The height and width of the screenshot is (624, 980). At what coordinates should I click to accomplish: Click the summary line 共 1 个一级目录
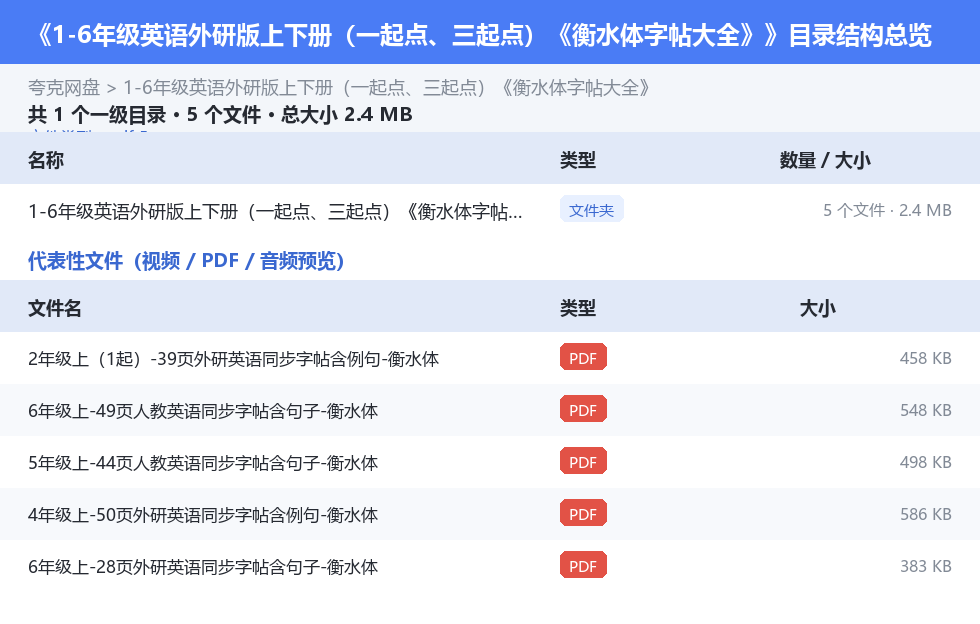click(220, 115)
